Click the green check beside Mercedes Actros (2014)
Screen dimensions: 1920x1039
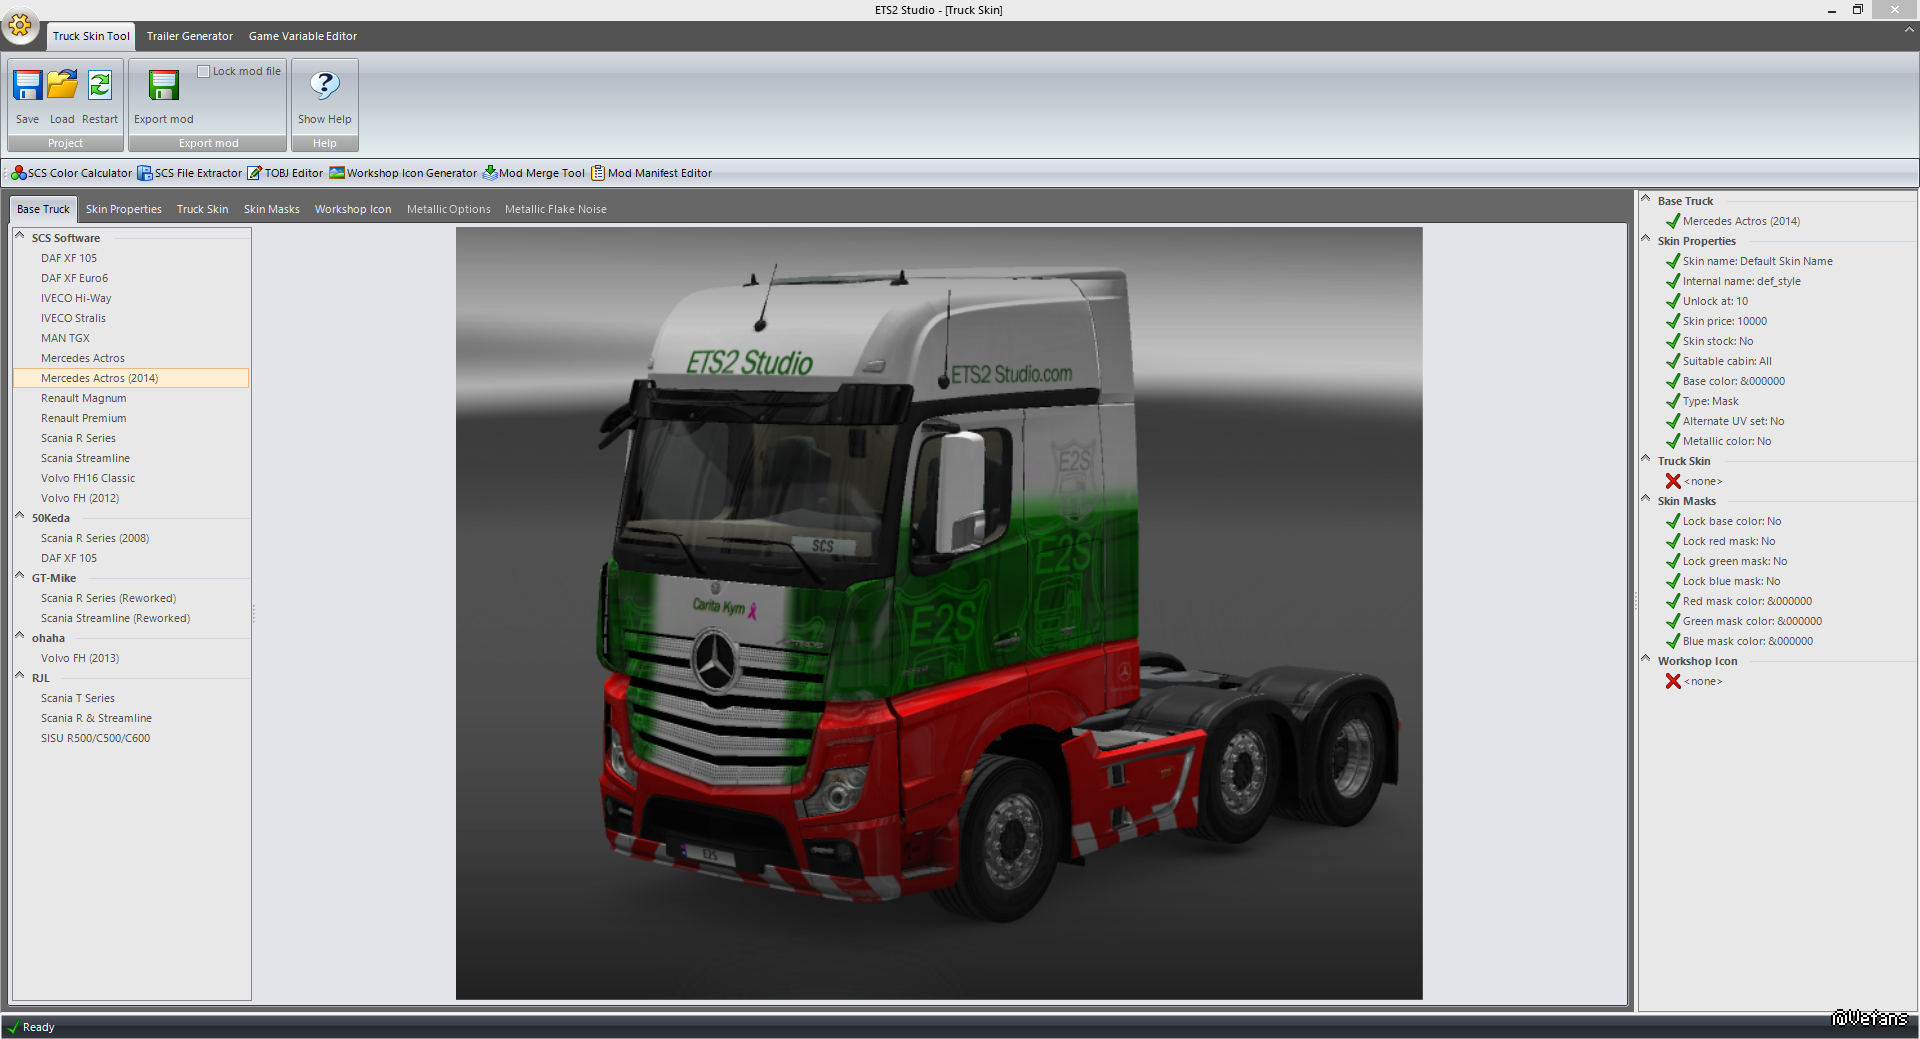(x=1673, y=221)
